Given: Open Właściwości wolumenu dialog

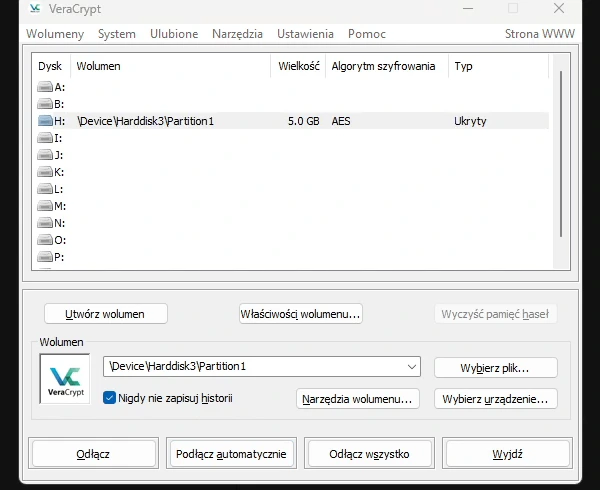Looking at the screenshot, I should click(301, 314).
